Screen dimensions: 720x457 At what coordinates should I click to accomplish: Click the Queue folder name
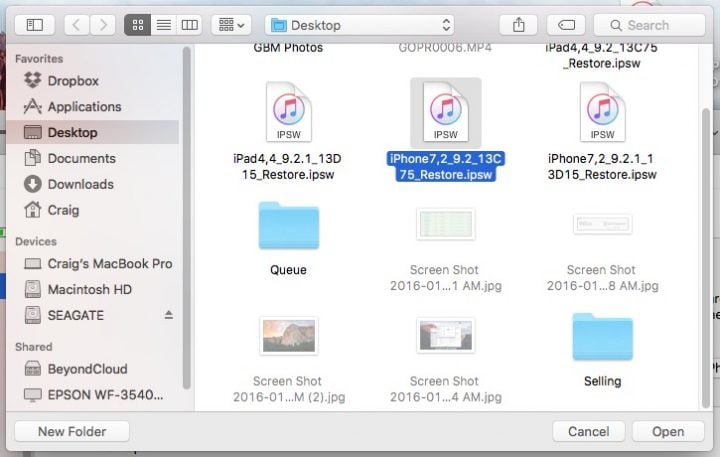click(x=288, y=270)
